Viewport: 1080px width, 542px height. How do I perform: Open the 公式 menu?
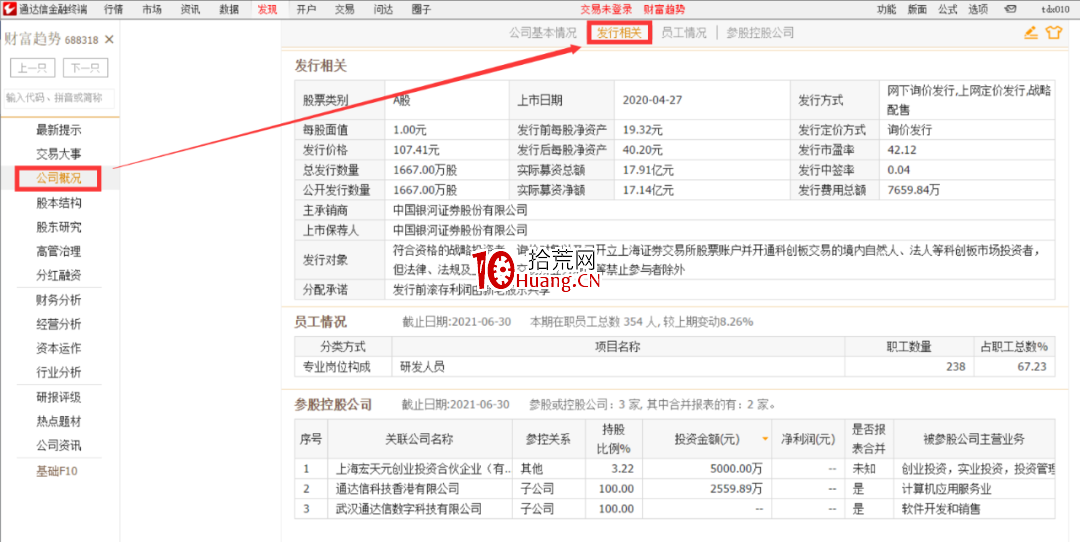(x=948, y=9)
